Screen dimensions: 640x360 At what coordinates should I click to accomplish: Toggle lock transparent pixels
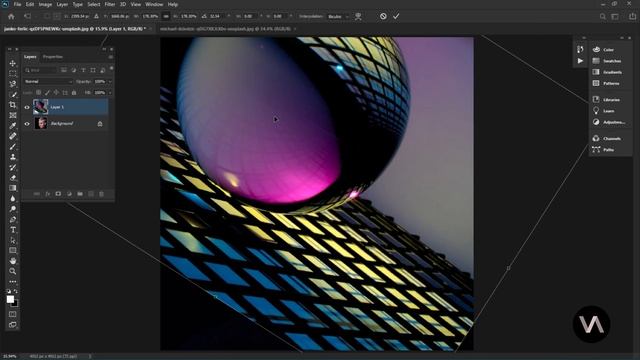(38, 93)
